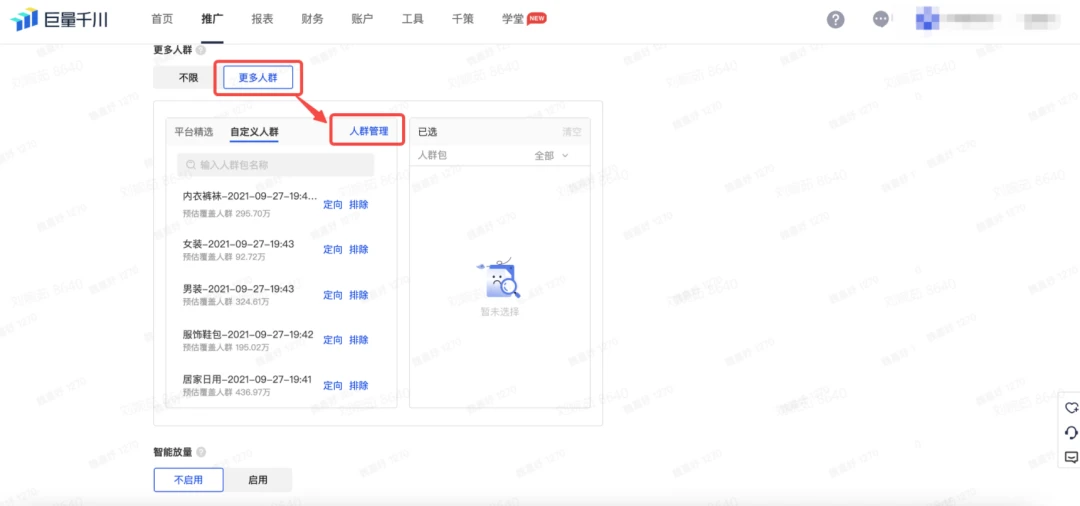Click the 巨量千川 logo icon
This screenshot has width=1080, height=506.
coord(24,20)
